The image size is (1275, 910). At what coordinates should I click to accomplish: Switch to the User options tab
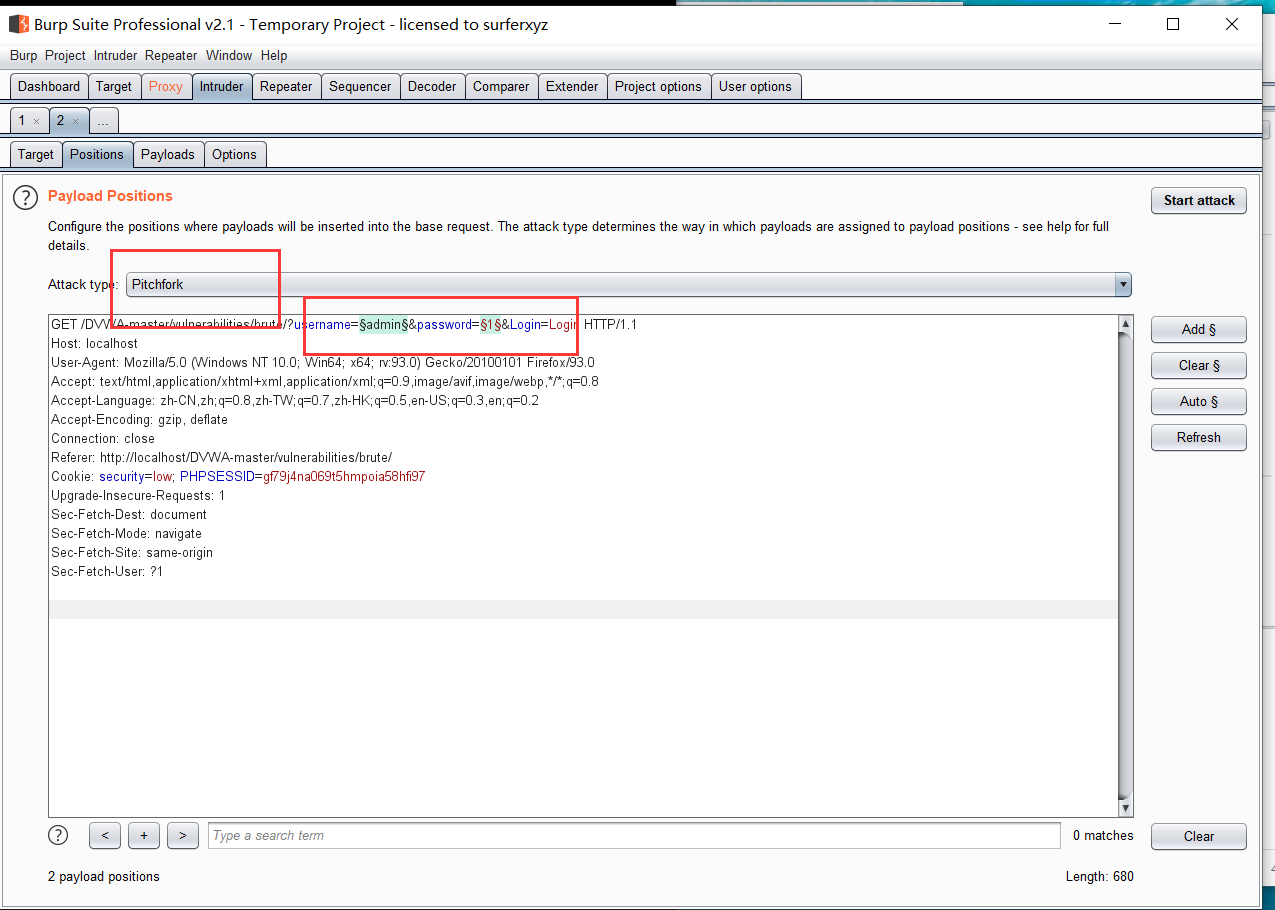point(755,87)
